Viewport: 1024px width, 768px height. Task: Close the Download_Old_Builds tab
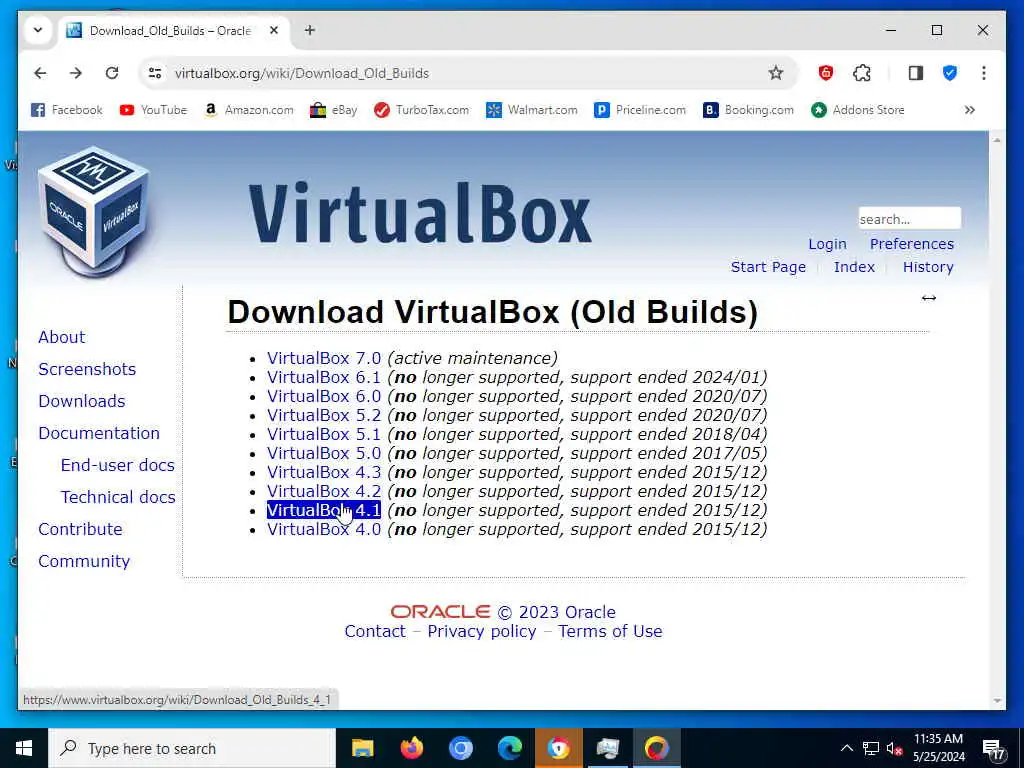(274, 31)
